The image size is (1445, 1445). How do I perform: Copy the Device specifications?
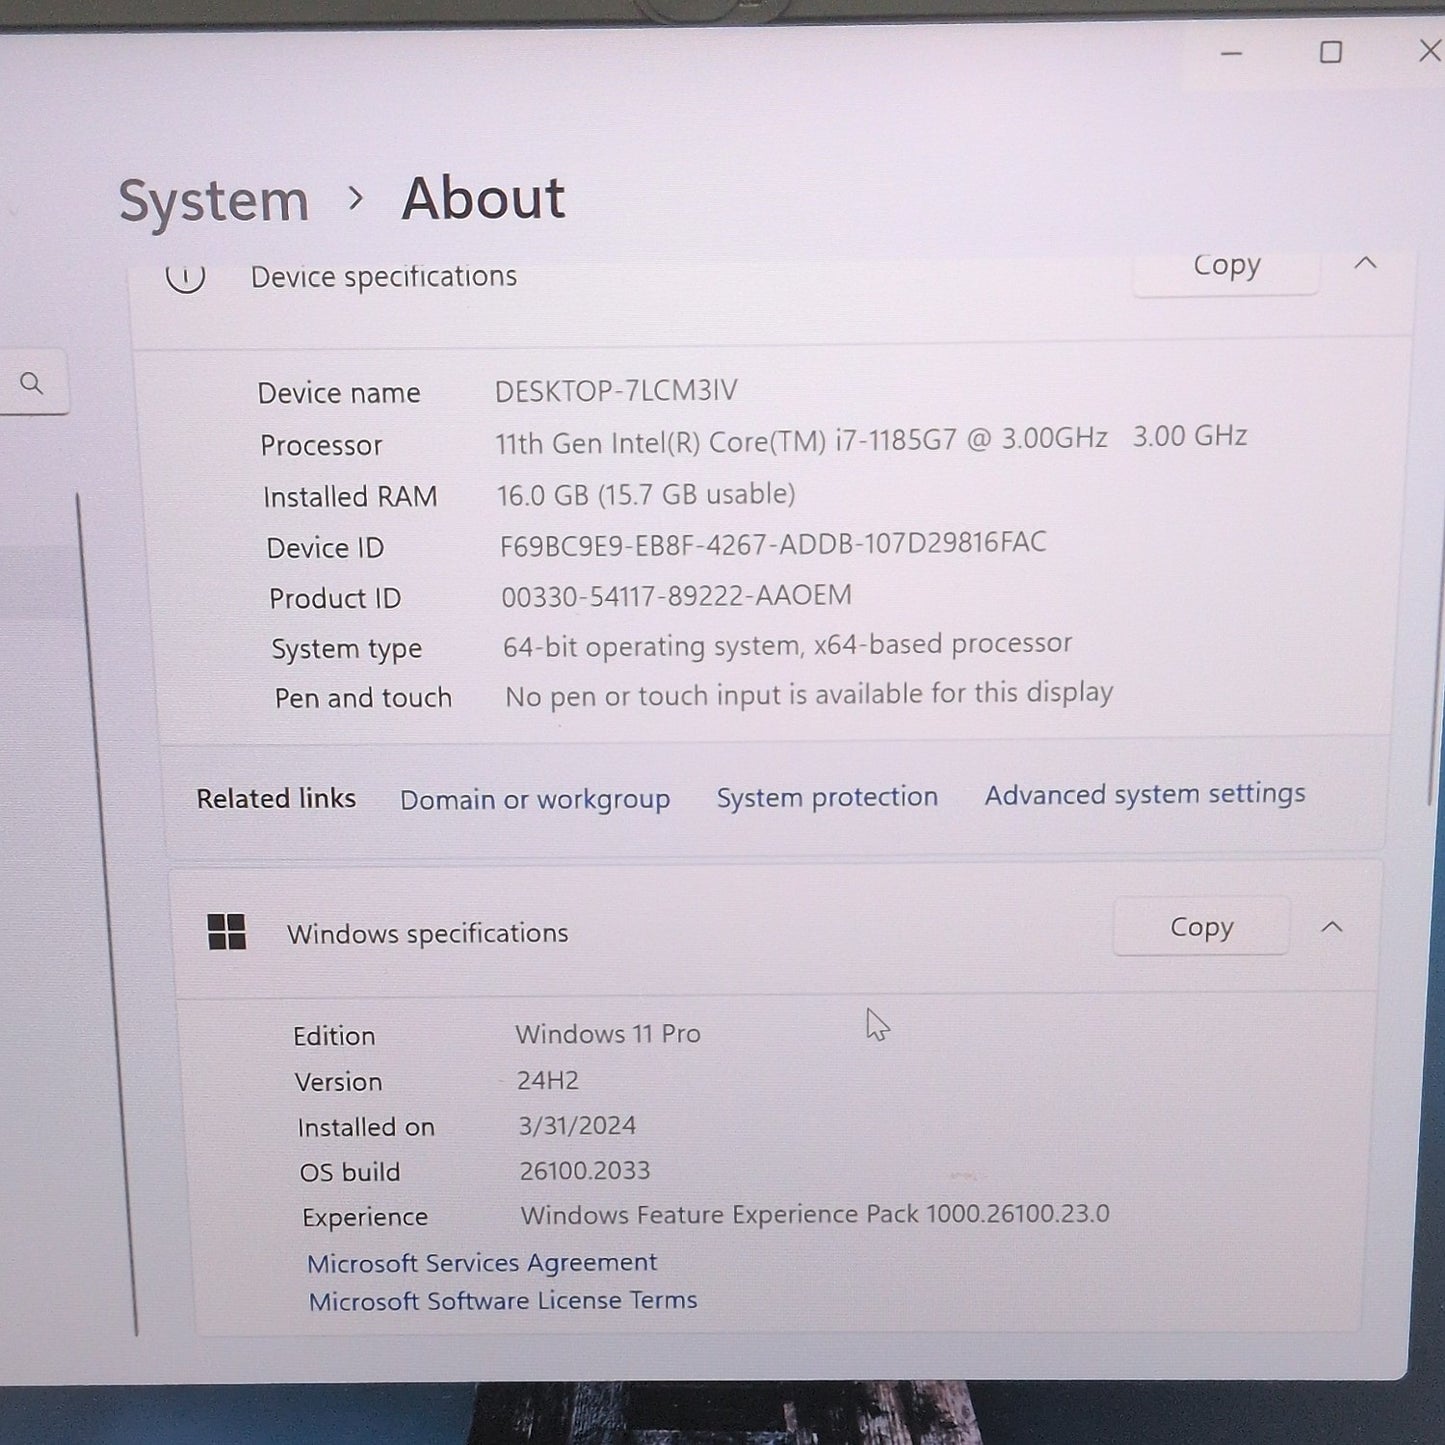(1226, 268)
